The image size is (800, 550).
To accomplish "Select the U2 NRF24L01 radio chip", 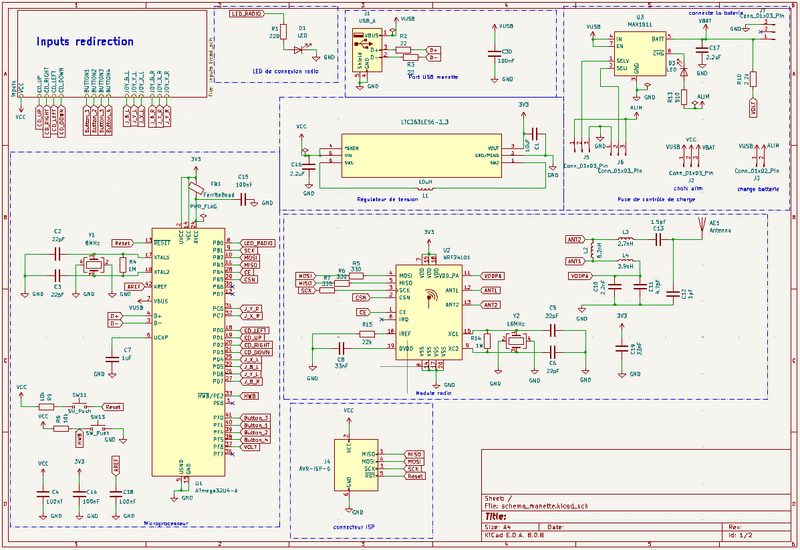I will click(429, 312).
